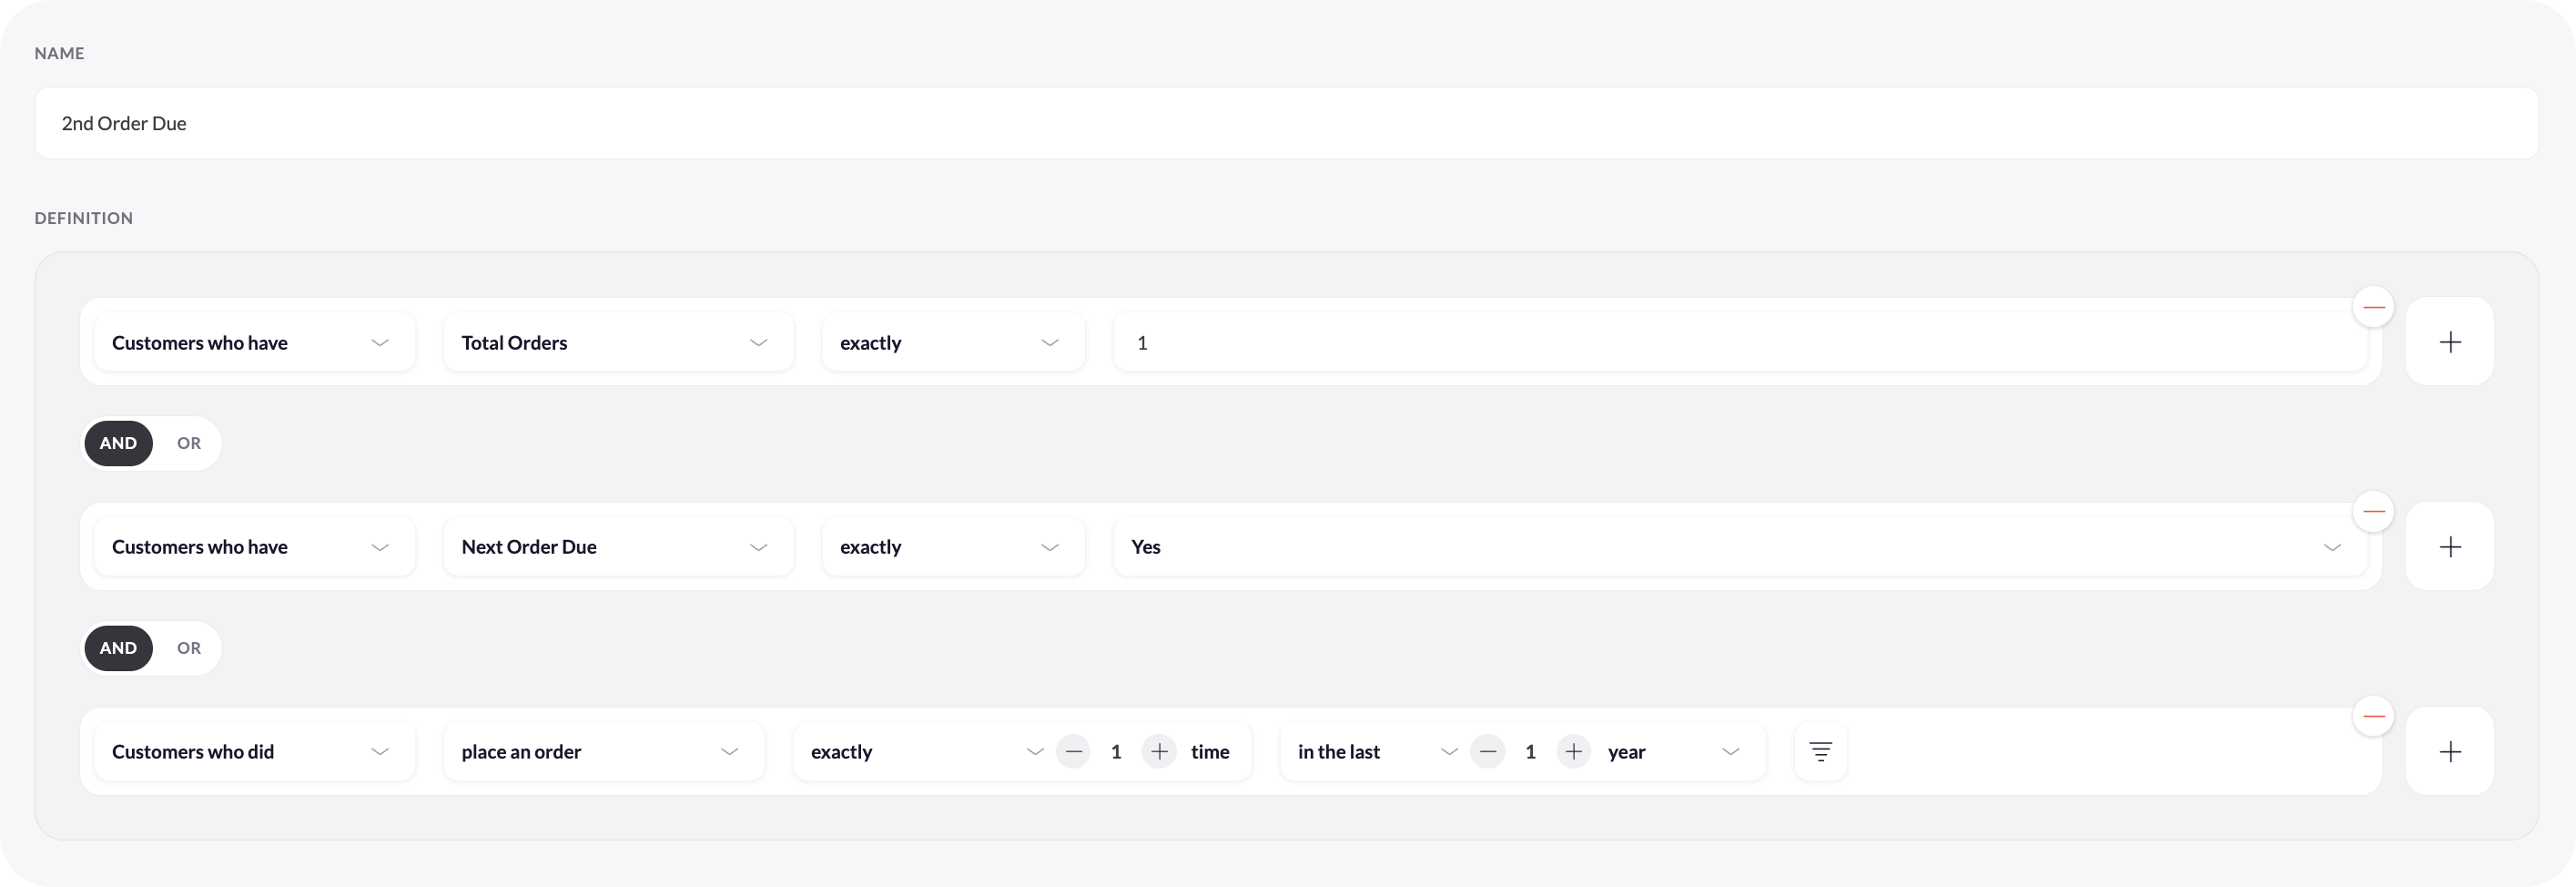Open the Total Orders property dropdown

(618, 342)
